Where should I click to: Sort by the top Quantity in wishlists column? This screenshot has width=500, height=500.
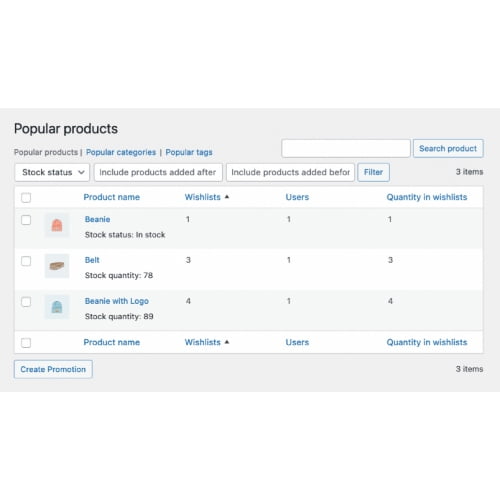pyautogui.click(x=427, y=197)
